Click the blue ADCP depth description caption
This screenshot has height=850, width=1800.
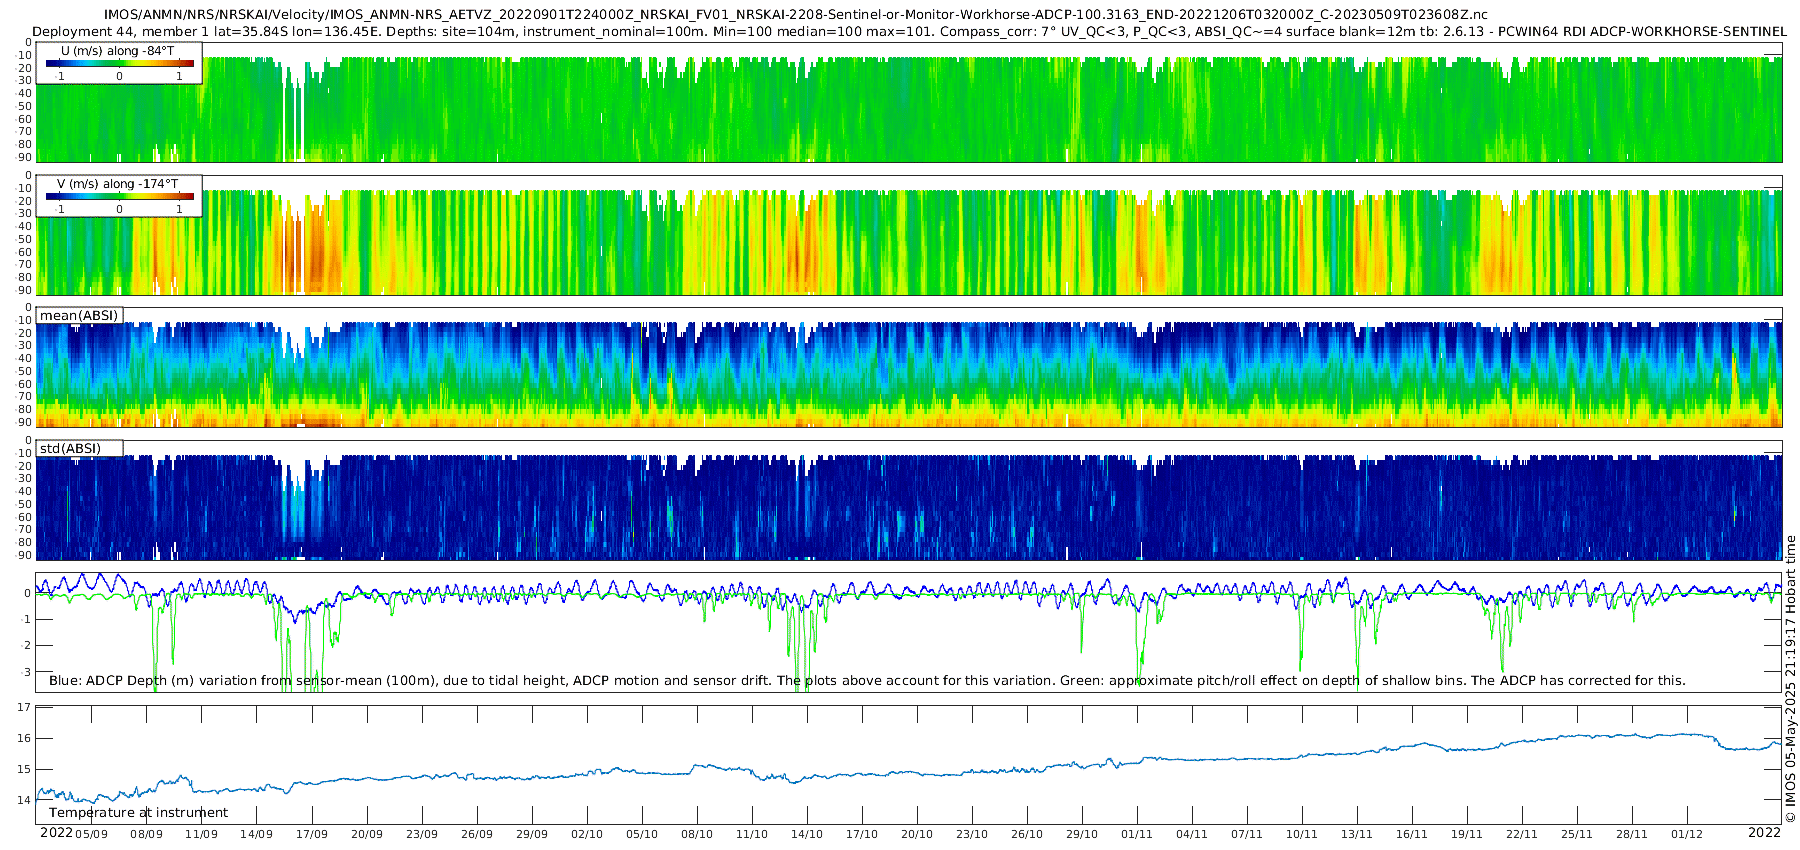[867, 681]
